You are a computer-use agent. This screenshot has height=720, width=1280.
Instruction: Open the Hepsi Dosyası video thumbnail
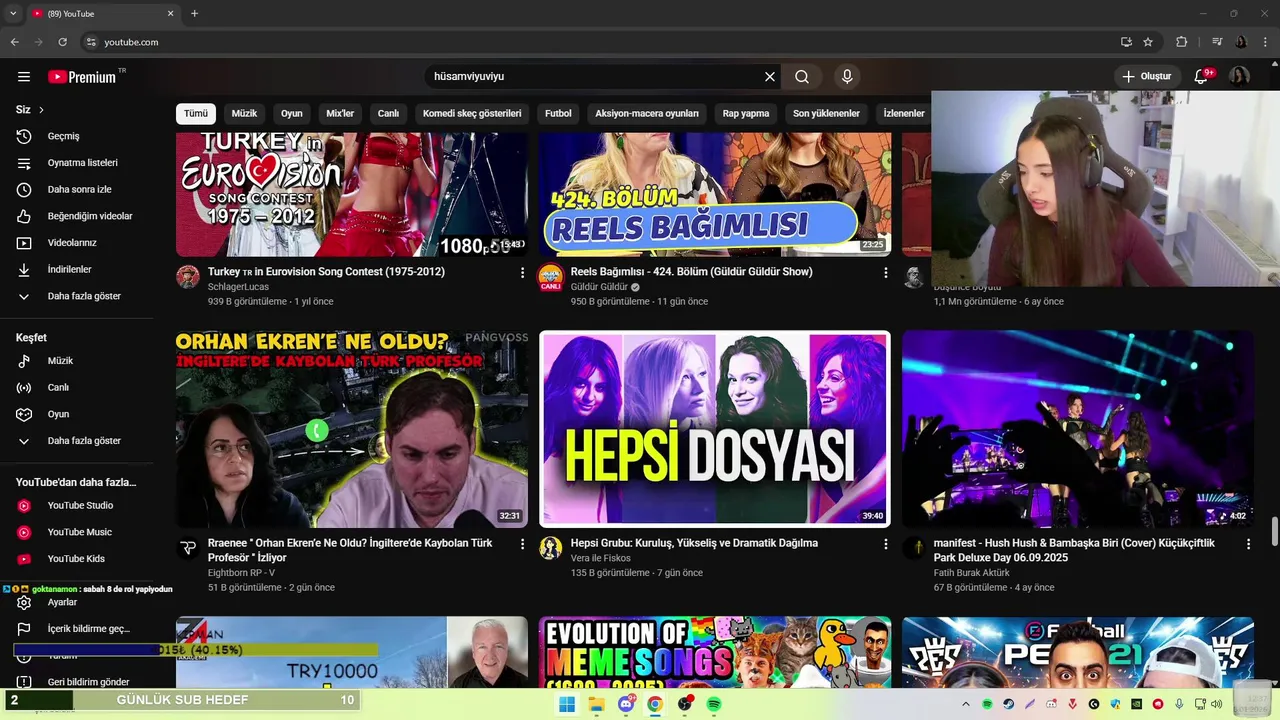715,429
